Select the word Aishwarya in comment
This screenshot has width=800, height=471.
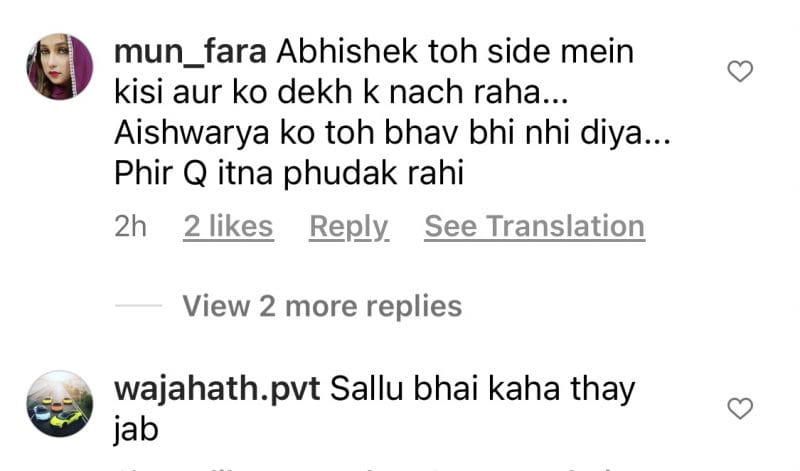point(192,134)
